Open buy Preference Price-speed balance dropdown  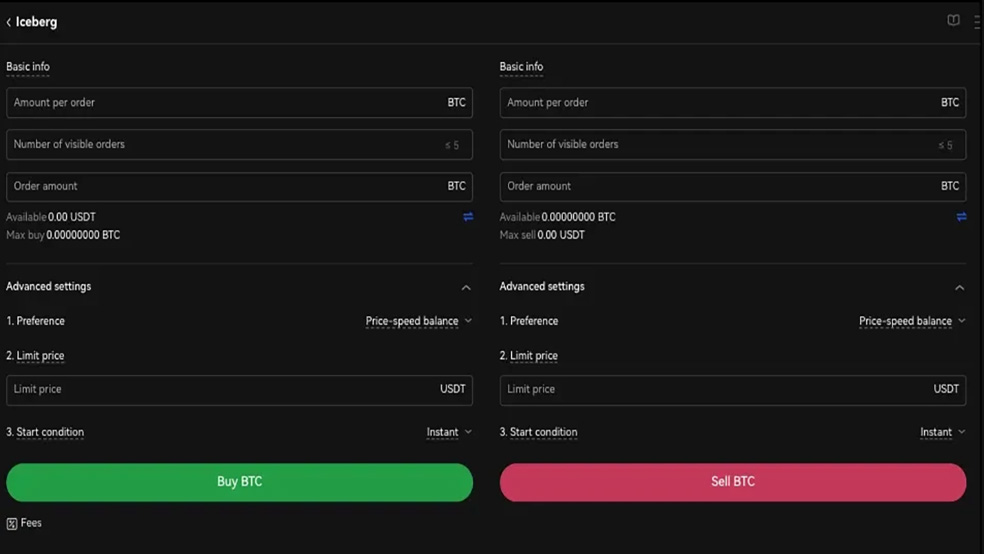419,321
